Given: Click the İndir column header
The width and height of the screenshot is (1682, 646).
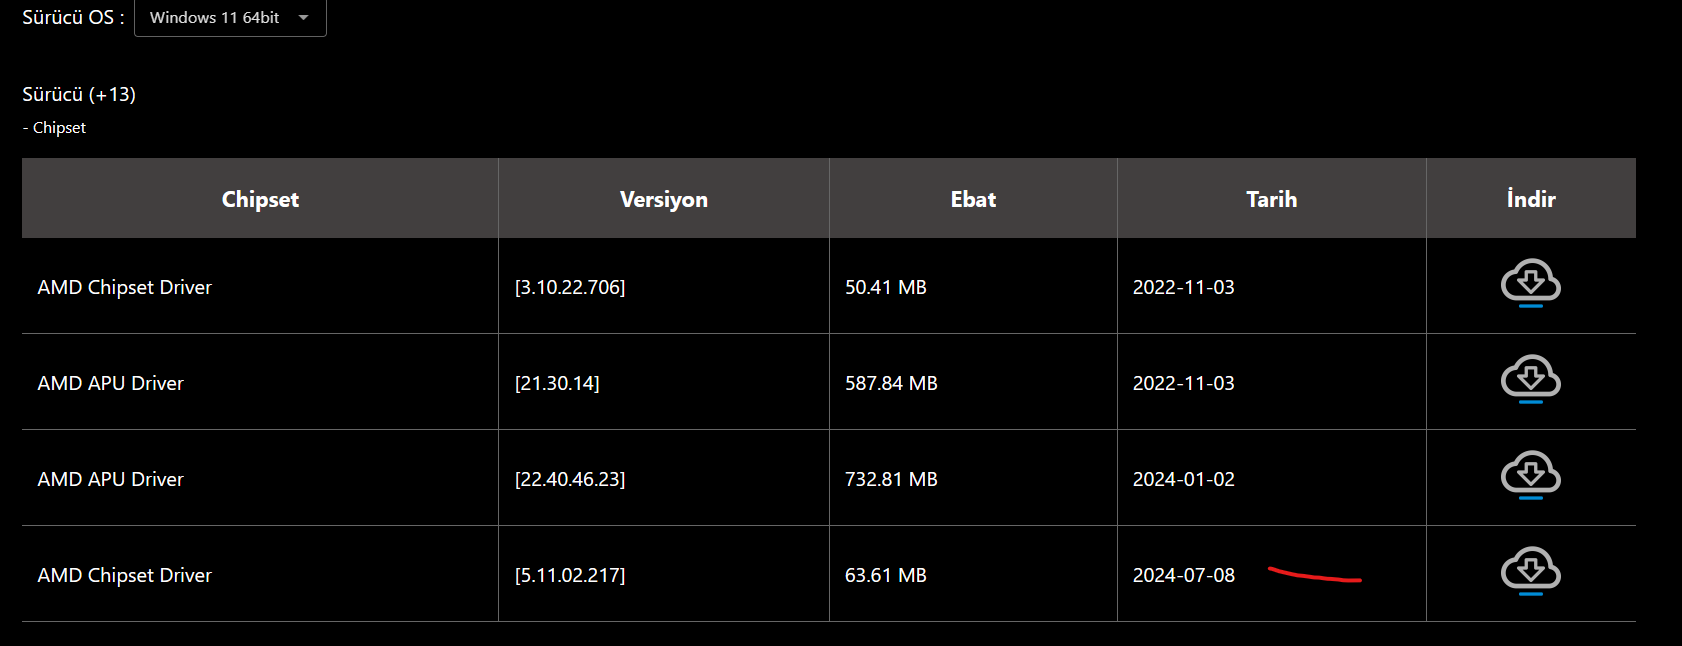Looking at the screenshot, I should (x=1531, y=199).
